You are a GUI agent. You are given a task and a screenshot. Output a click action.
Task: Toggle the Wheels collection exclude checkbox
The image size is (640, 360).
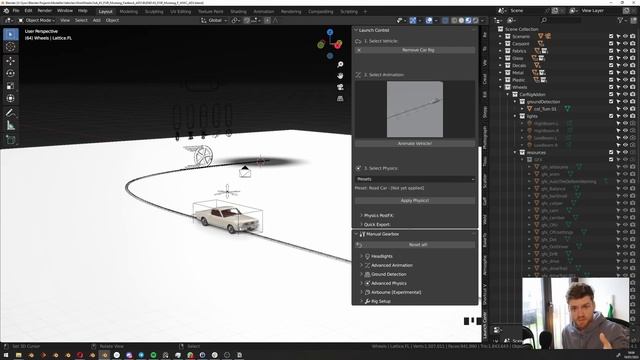click(611, 87)
